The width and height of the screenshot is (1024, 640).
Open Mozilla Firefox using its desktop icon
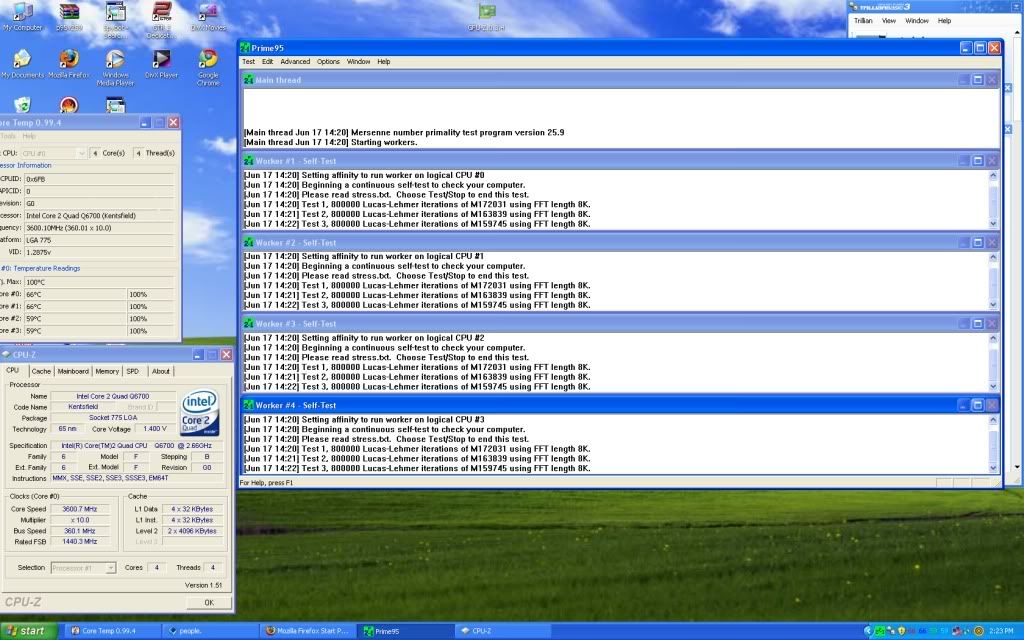[x=68, y=57]
